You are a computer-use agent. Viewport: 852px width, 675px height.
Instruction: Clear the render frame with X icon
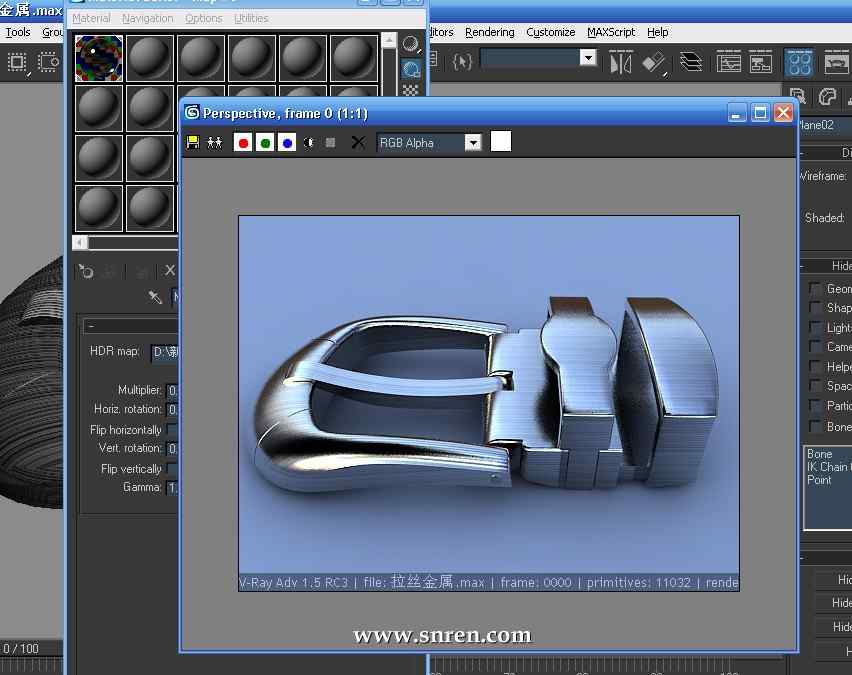358,143
